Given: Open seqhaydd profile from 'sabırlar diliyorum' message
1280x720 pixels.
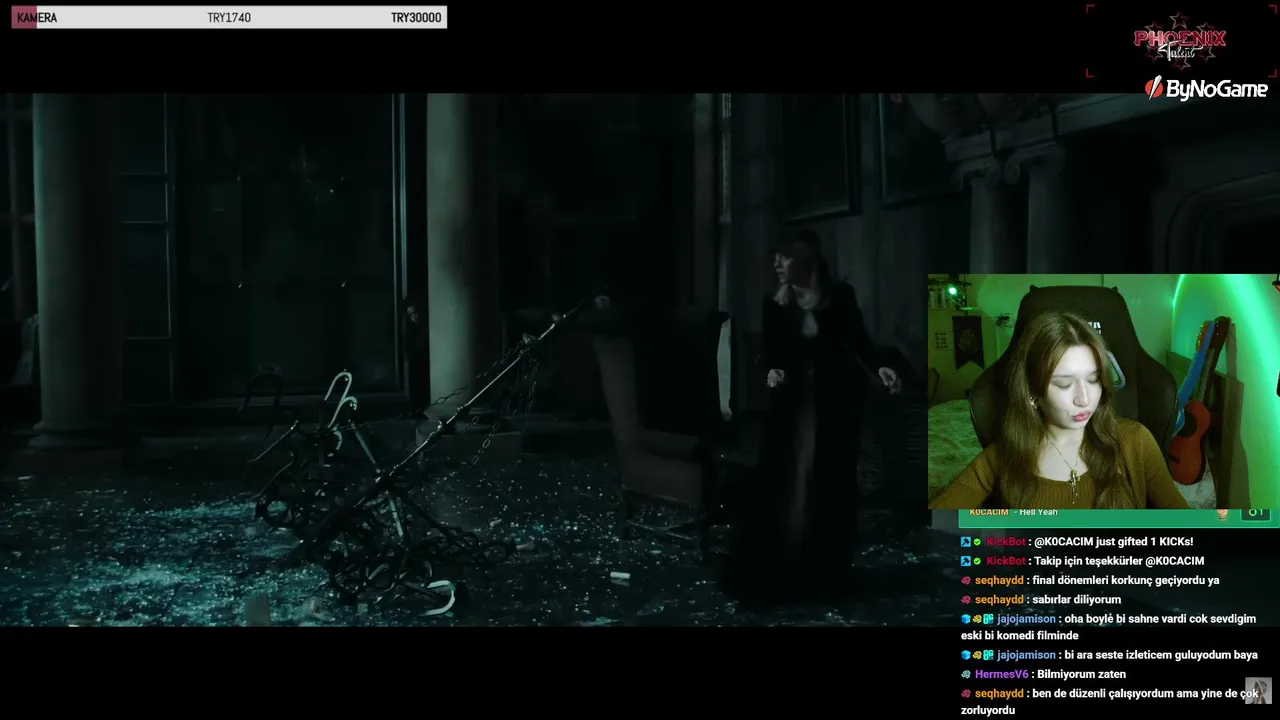Looking at the screenshot, I should (x=999, y=600).
